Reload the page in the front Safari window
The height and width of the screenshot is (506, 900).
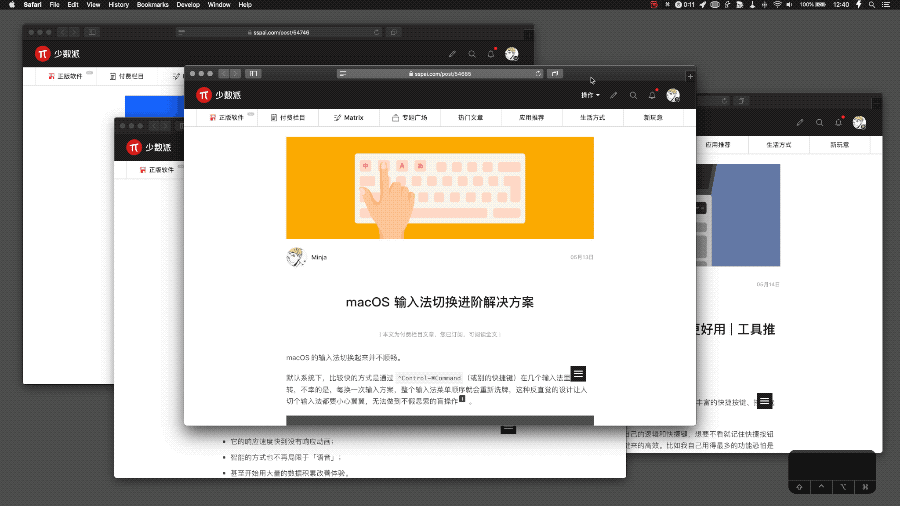pos(538,74)
